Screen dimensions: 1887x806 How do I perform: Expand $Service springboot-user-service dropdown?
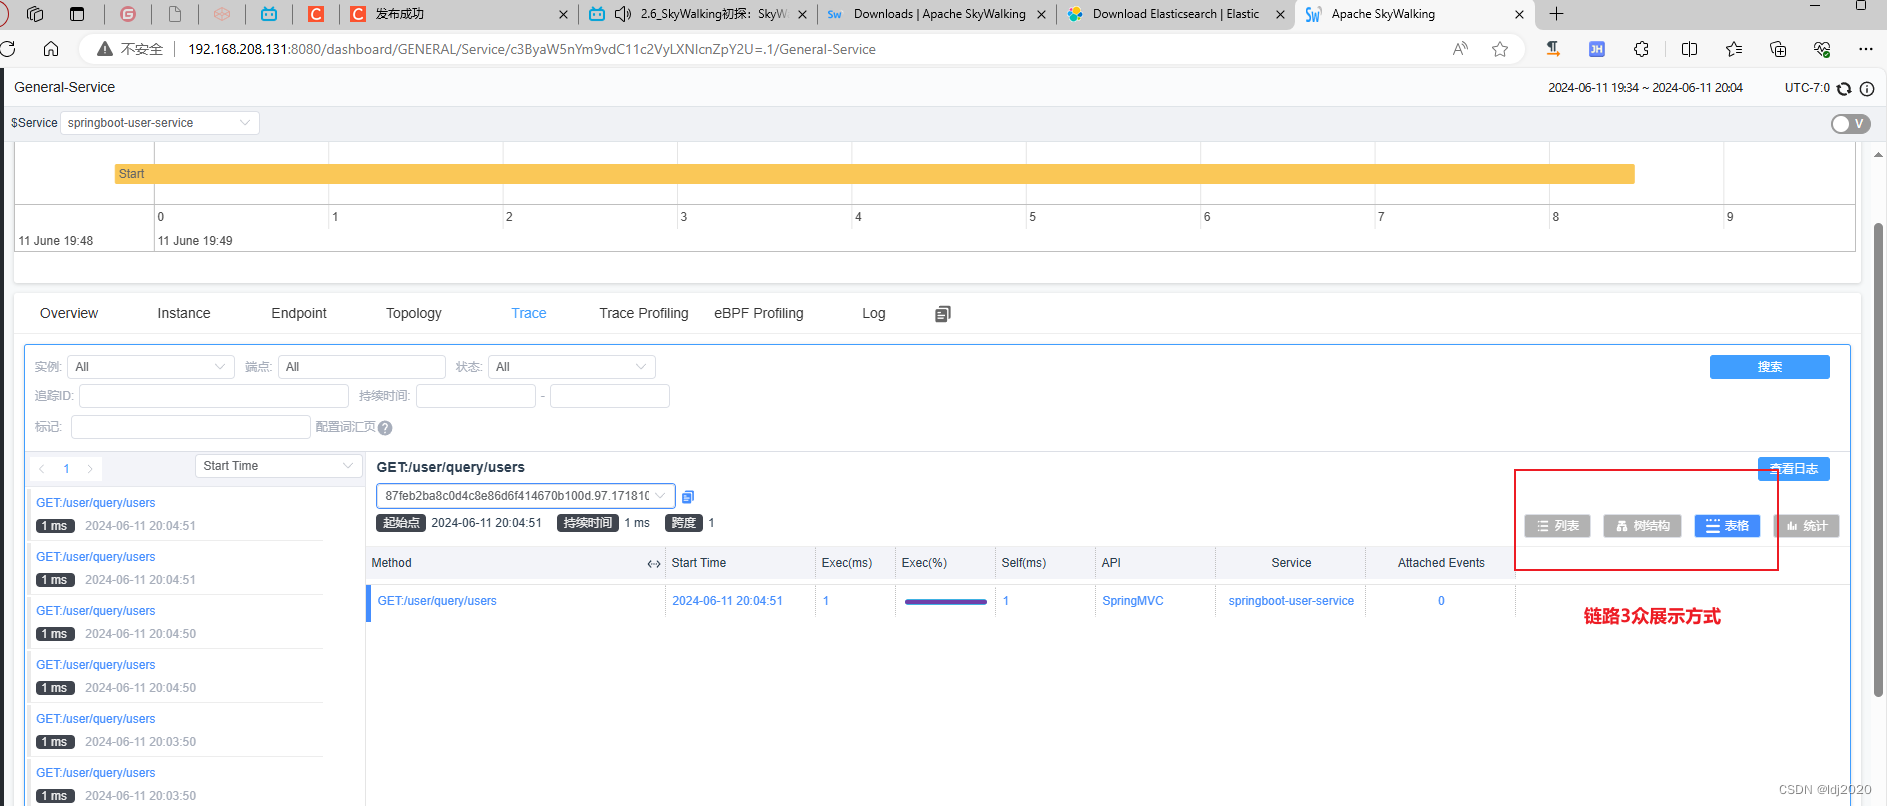[159, 123]
